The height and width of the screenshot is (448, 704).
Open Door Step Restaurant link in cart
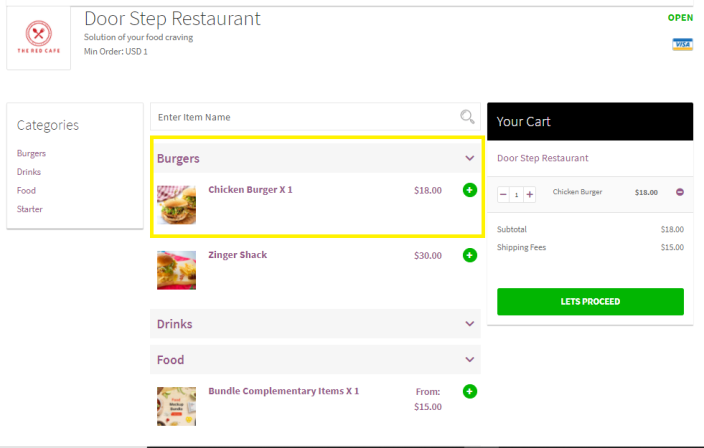tap(542, 158)
